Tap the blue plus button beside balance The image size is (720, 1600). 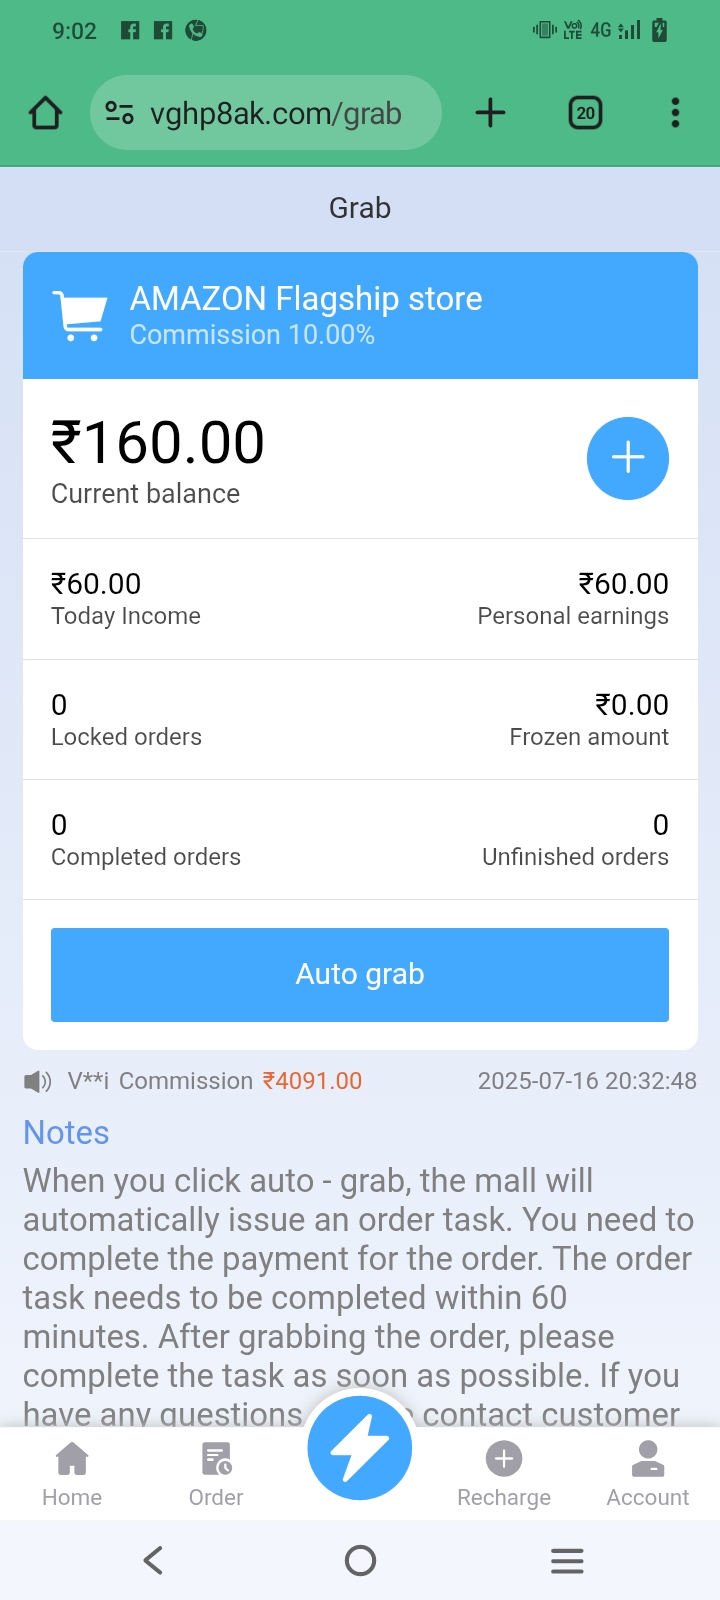[x=627, y=458]
